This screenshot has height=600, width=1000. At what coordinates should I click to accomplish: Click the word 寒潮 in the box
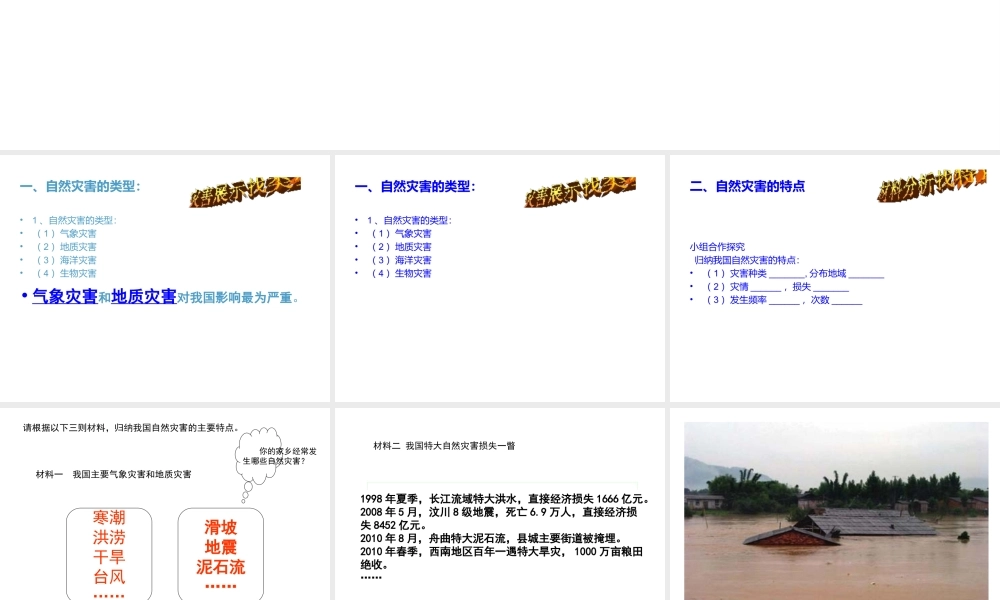[x=109, y=517]
